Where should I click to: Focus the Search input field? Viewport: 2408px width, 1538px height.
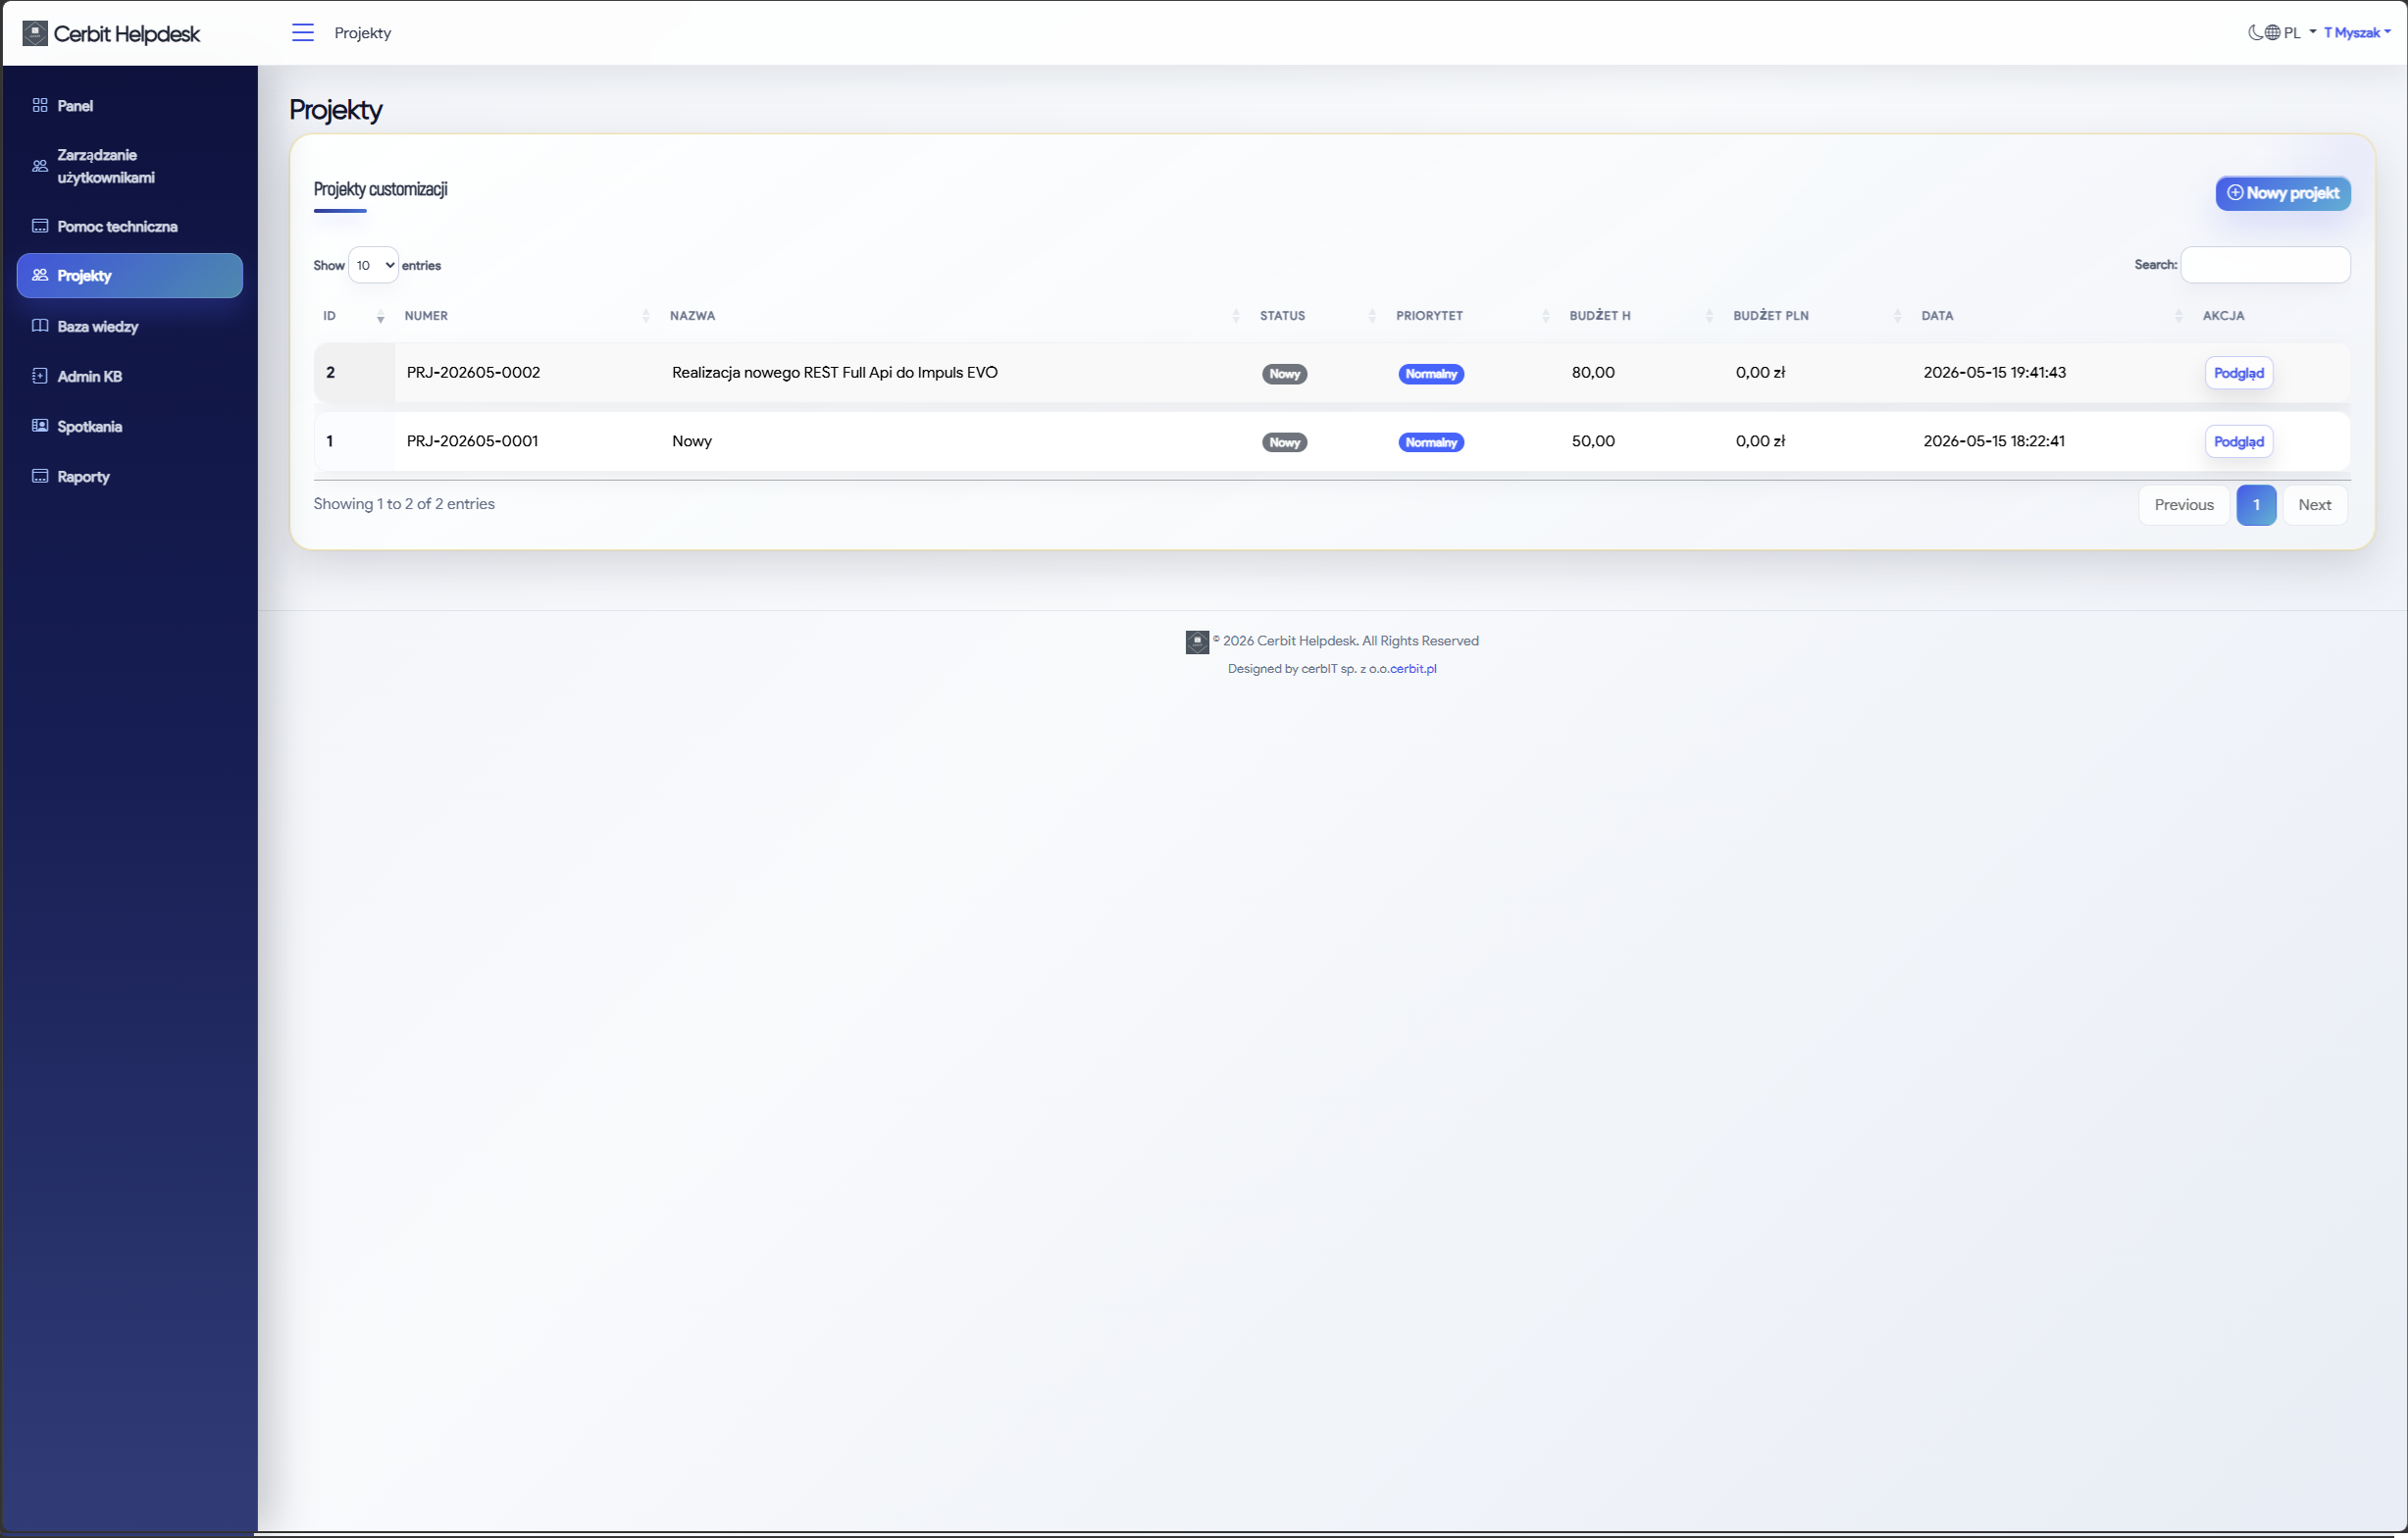(2265, 265)
